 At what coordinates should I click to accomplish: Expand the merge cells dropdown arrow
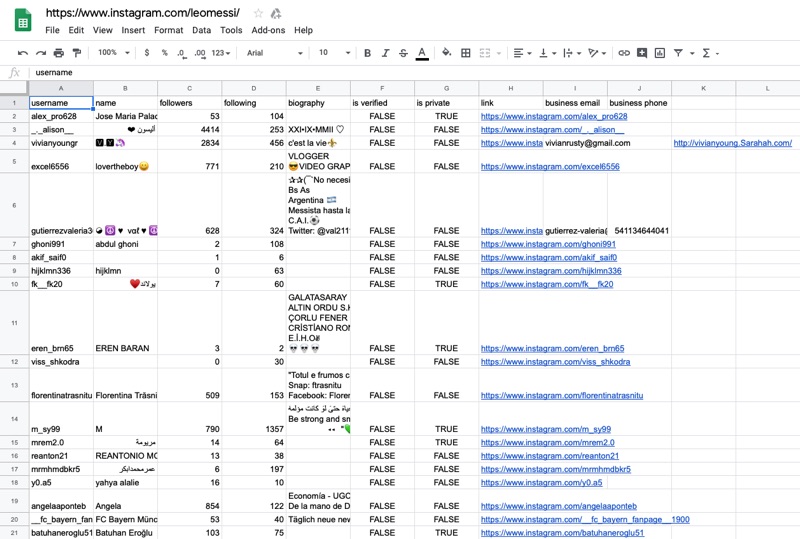(x=498, y=53)
